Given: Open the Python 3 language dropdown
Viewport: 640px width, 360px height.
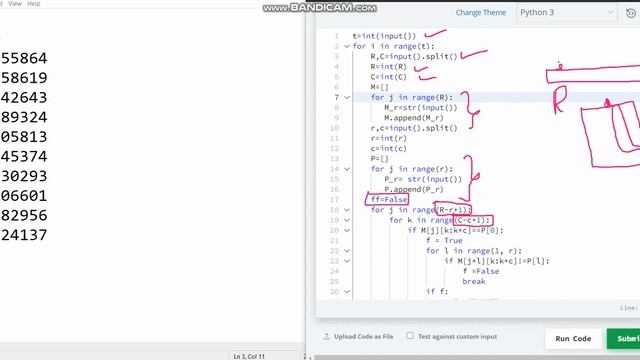Looking at the screenshot, I should tap(566, 13).
